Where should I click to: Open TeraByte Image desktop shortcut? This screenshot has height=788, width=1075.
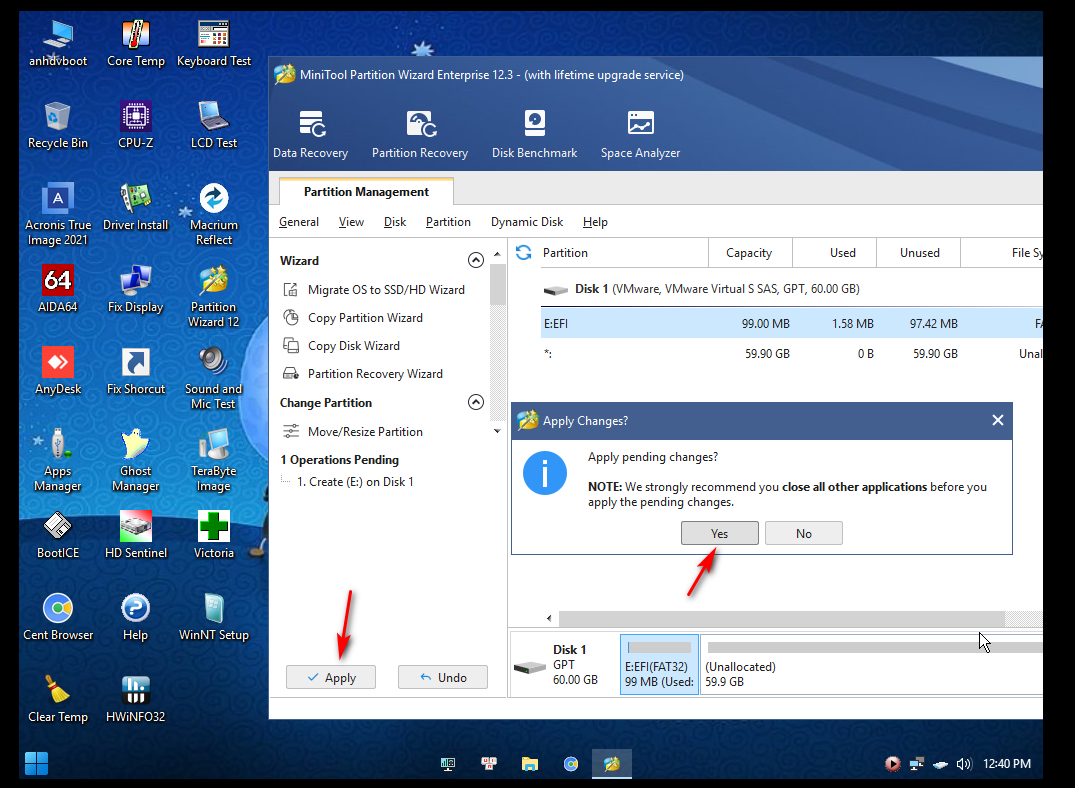point(214,461)
